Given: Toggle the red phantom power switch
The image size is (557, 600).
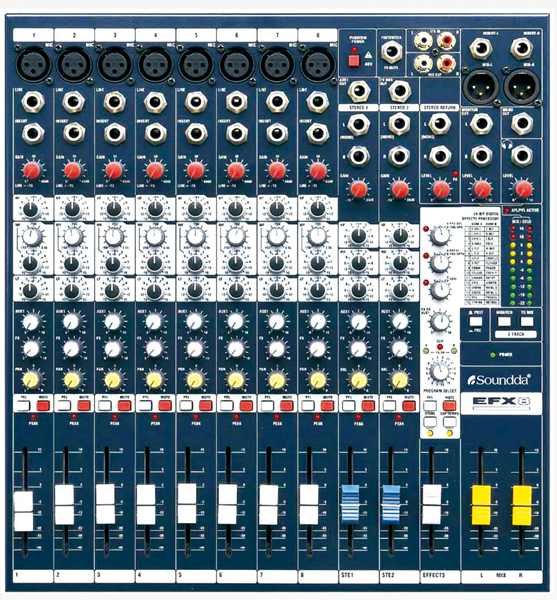Looking at the screenshot, I should click(354, 60).
